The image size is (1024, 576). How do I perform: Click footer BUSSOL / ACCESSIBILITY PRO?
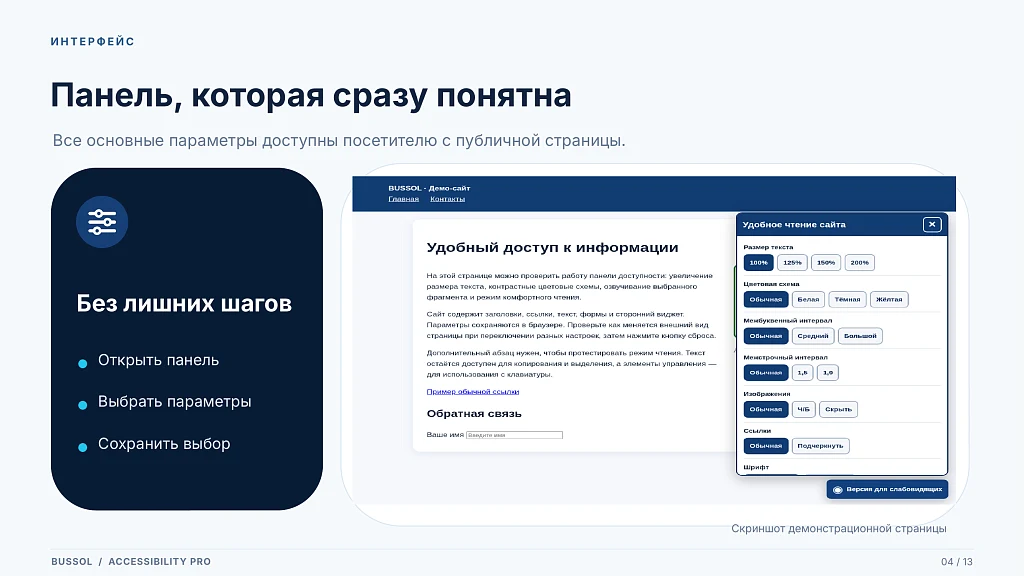(131, 562)
